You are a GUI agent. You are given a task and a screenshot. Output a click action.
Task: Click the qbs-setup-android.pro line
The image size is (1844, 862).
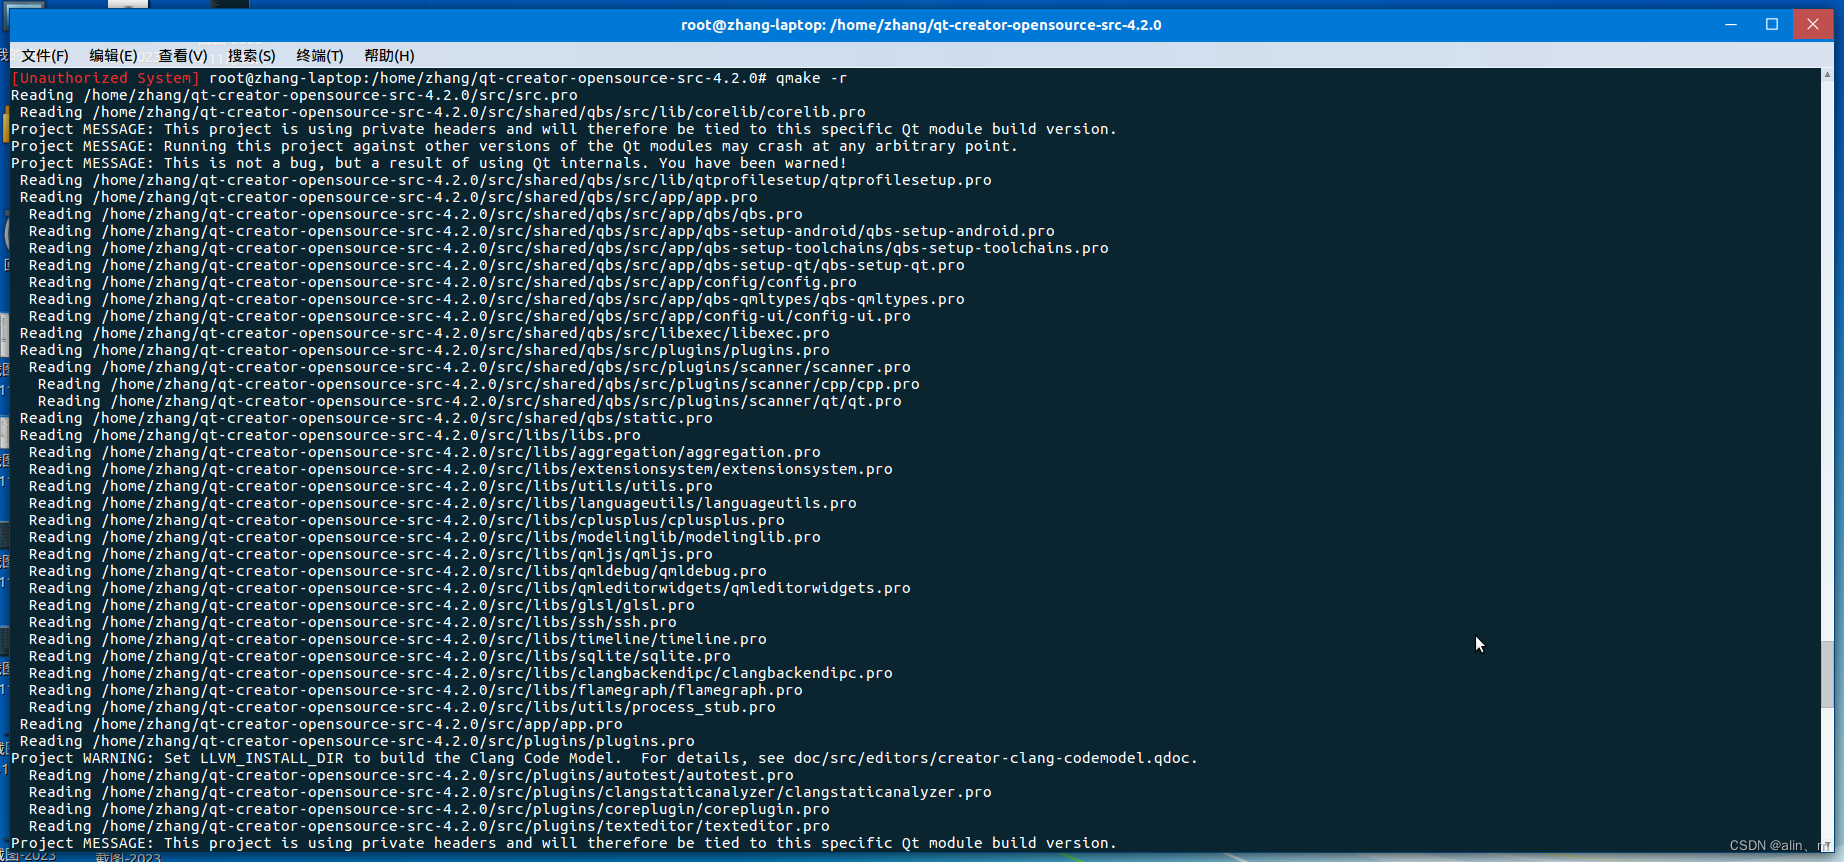coord(542,231)
